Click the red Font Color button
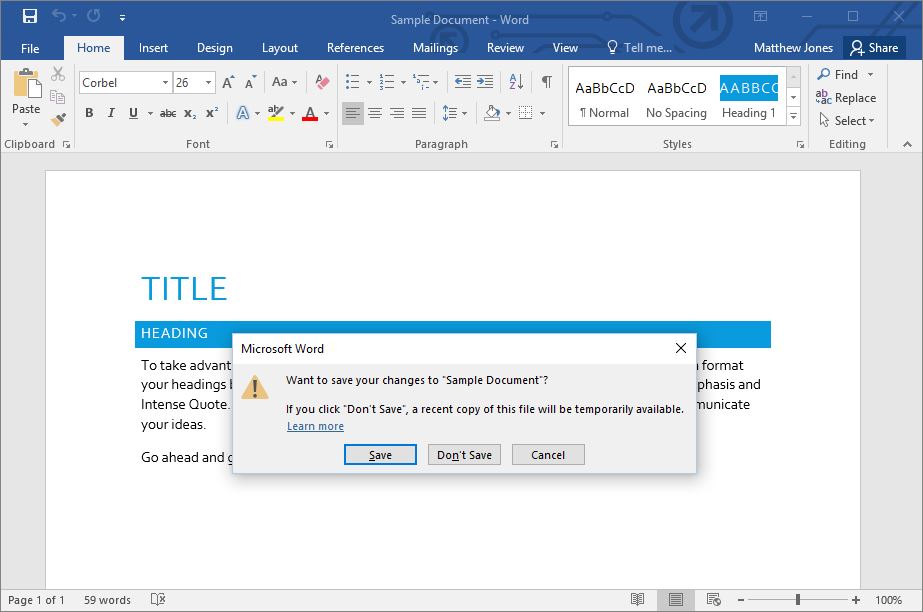Viewport: 923px width, 612px height. coord(310,113)
